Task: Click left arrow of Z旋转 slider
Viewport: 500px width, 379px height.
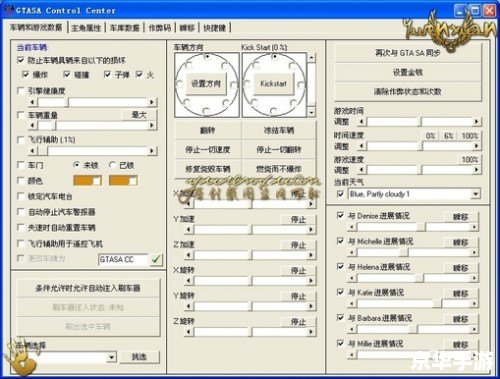Action: pos(189,332)
